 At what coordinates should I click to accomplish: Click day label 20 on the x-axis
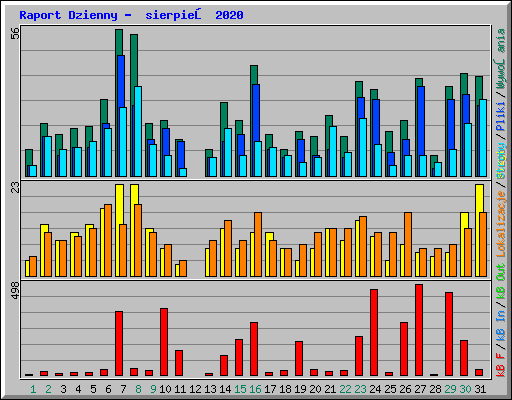tap(315, 389)
